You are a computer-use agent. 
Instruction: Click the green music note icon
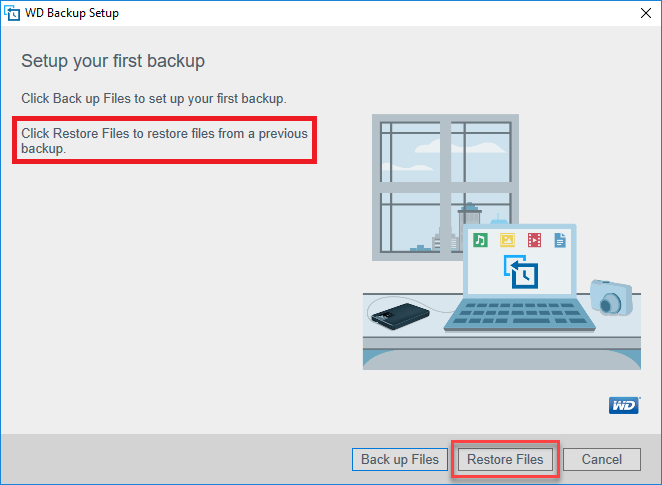pyautogui.click(x=480, y=240)
